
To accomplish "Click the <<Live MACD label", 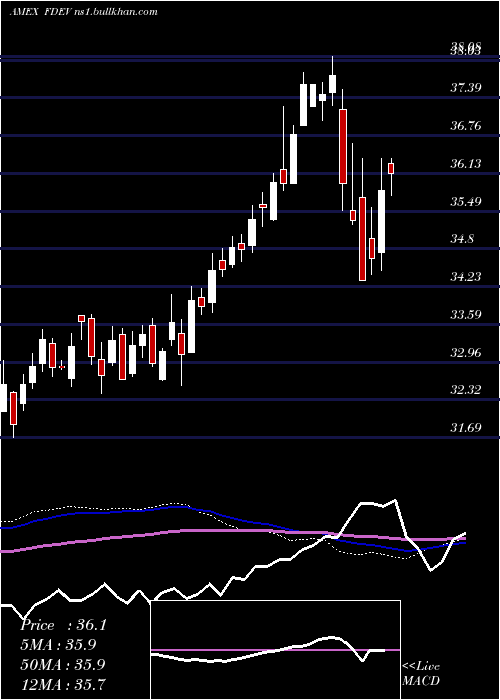I will pos(421,674).
